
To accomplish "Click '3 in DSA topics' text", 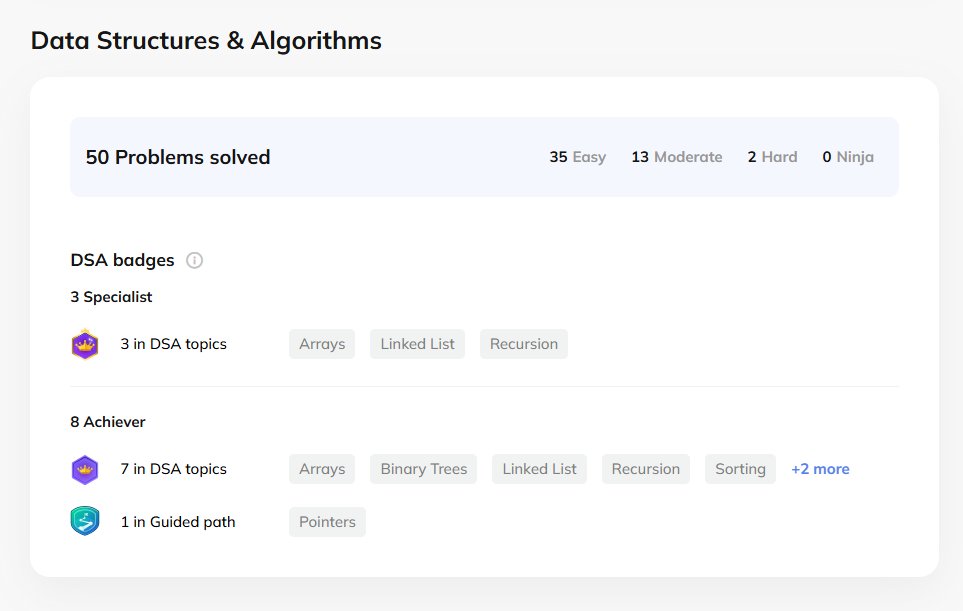I will click(x=173, y=344).
